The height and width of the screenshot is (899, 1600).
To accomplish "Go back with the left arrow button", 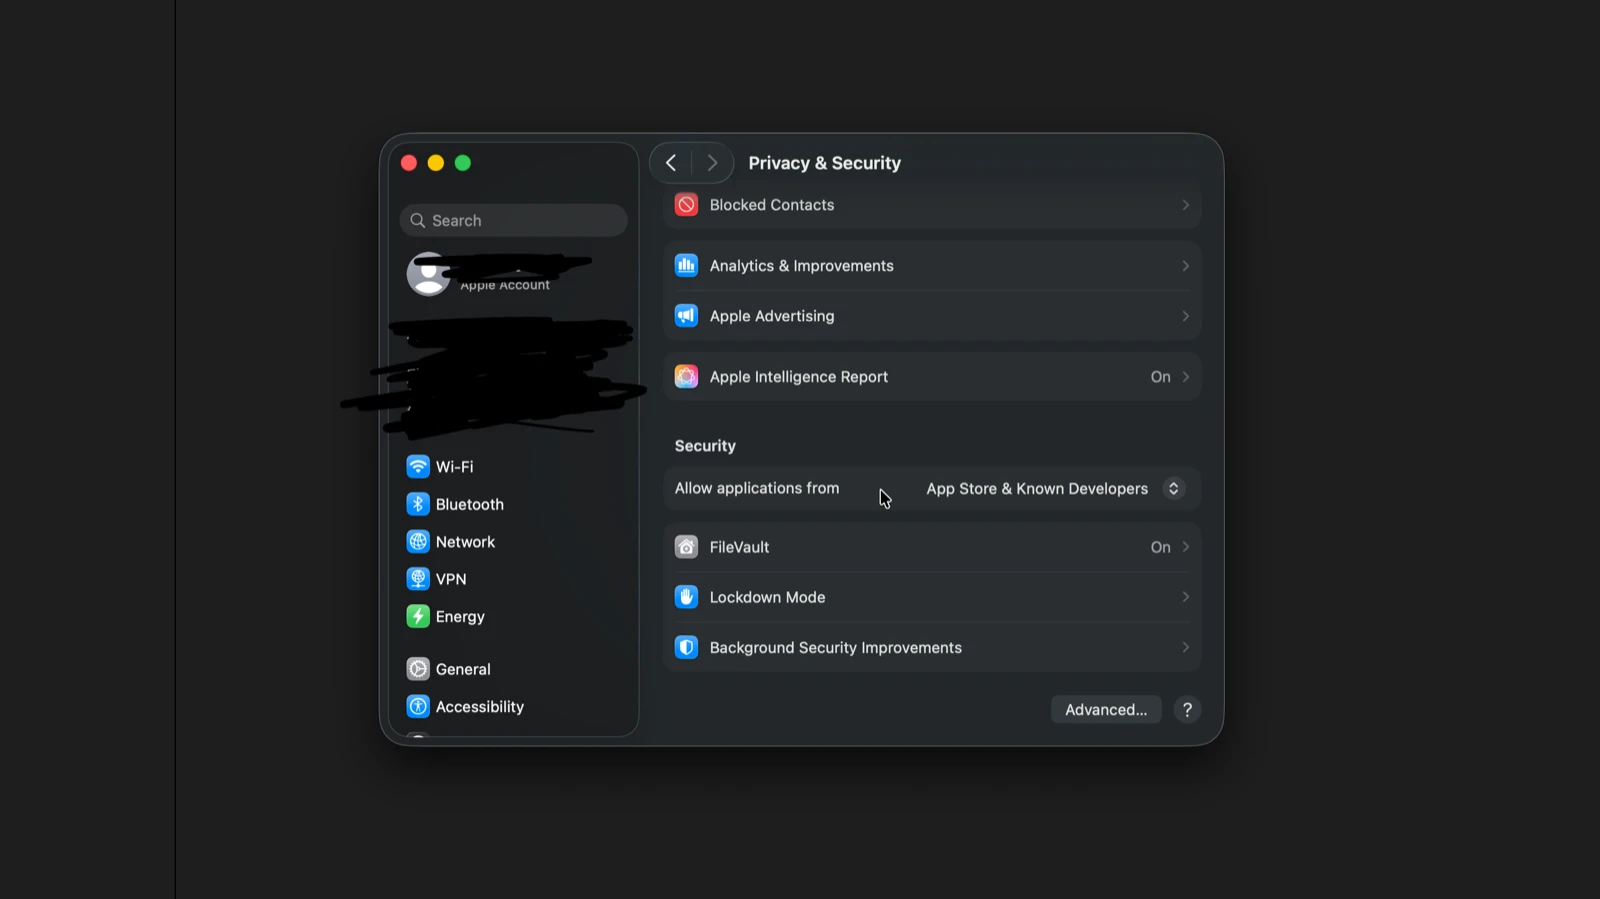I will [x=671, y=163].
